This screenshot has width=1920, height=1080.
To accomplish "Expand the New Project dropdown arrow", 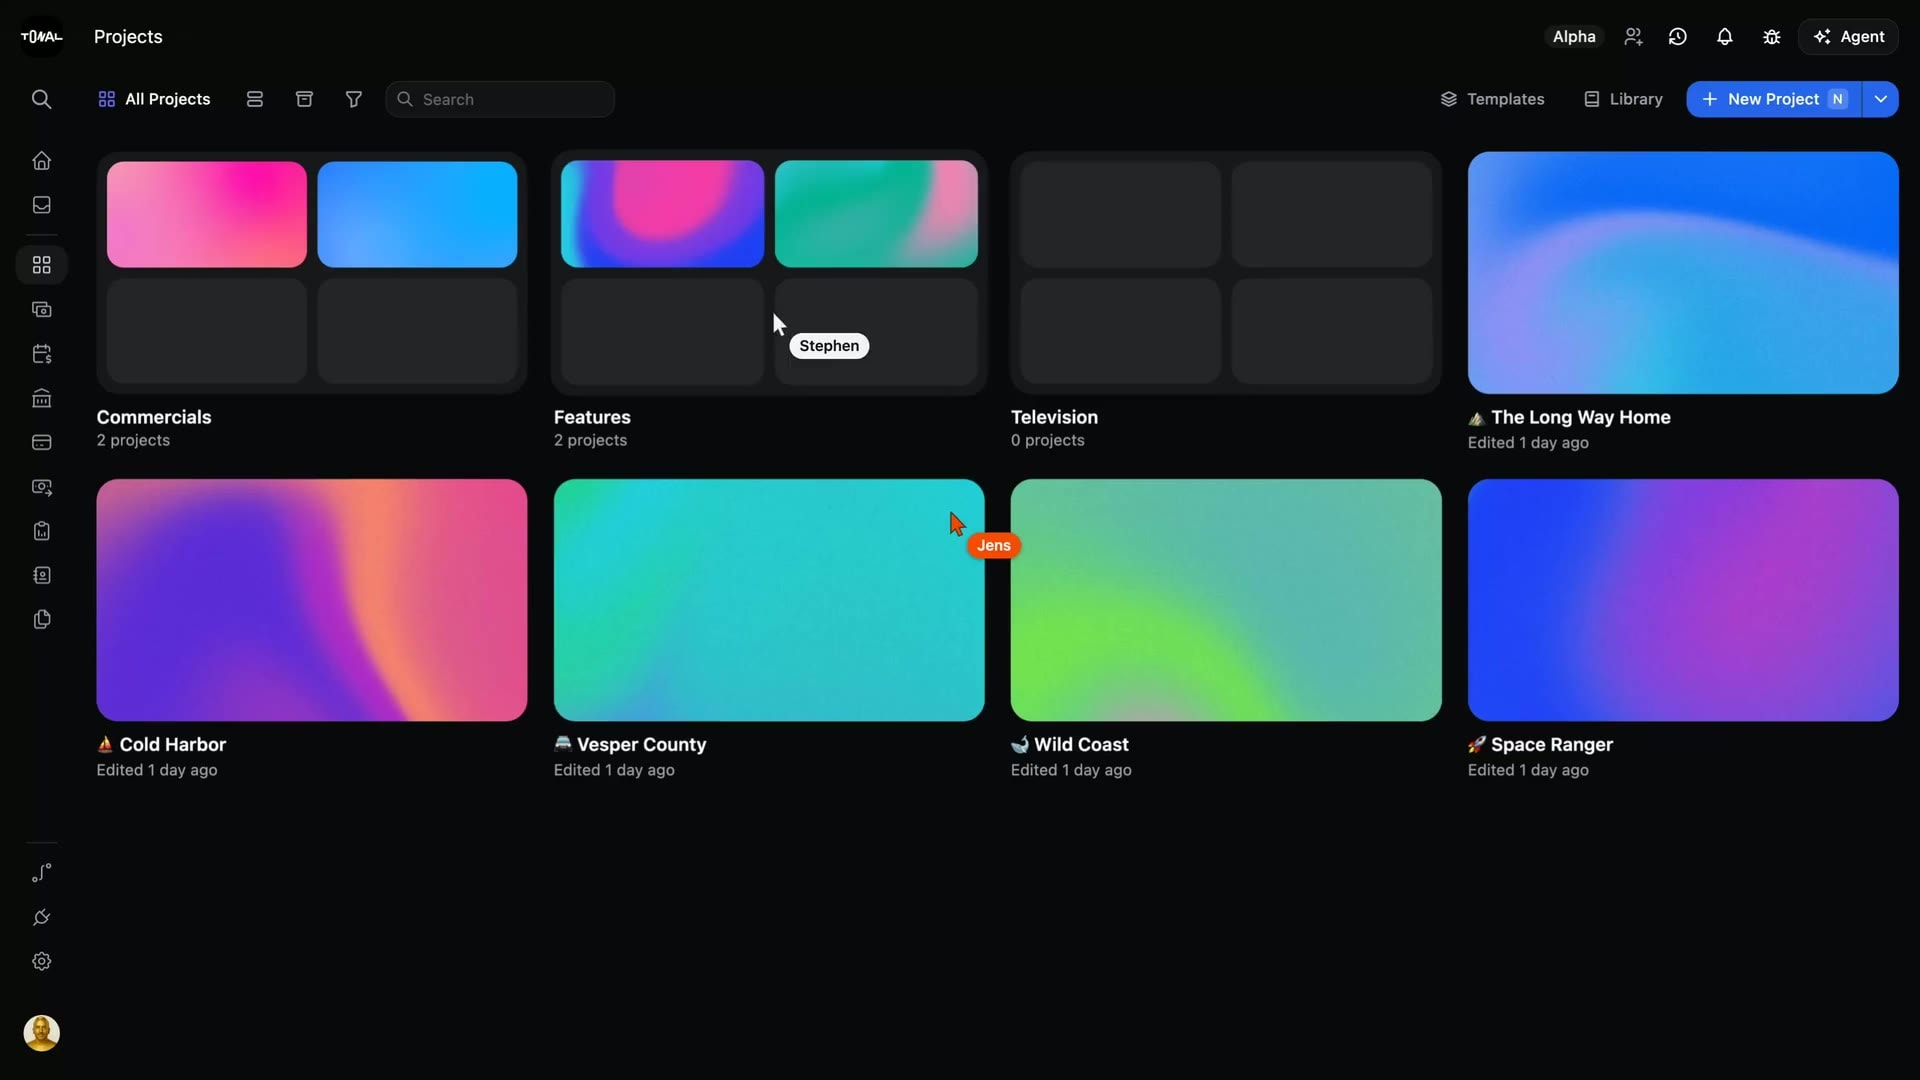I will coord(1881,99).
